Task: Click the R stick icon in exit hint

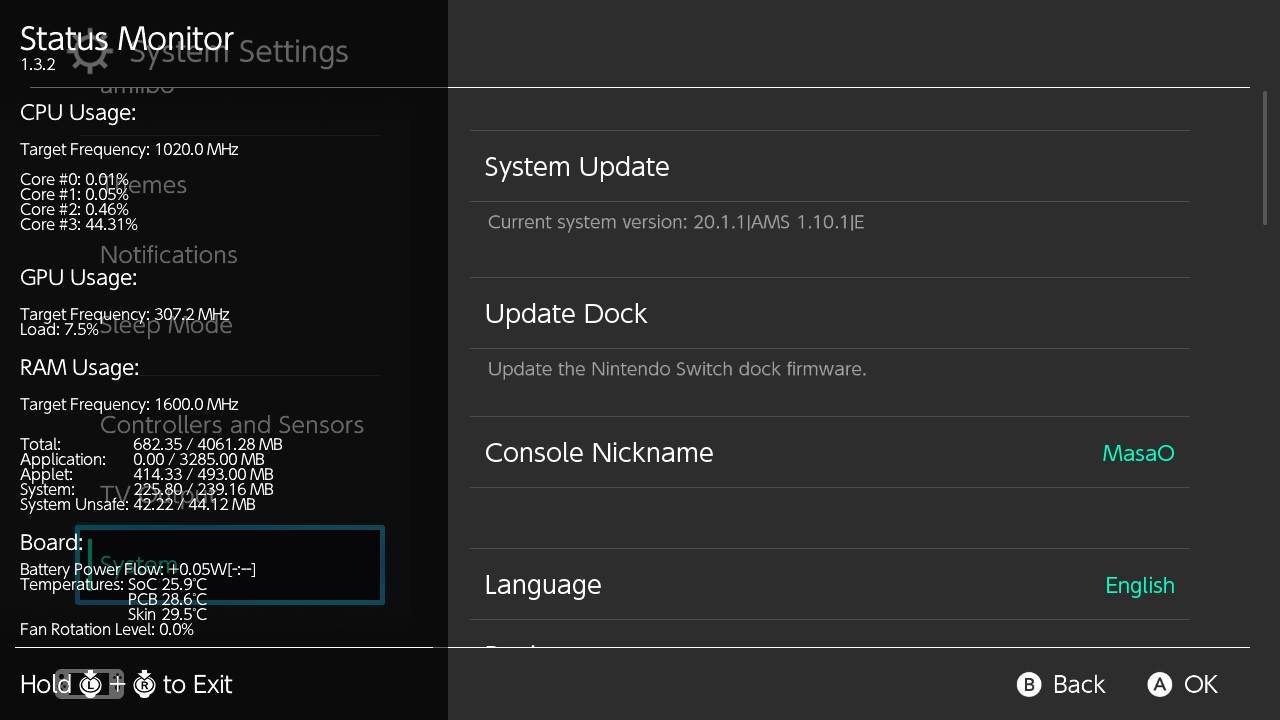Action: click(144, 684)
